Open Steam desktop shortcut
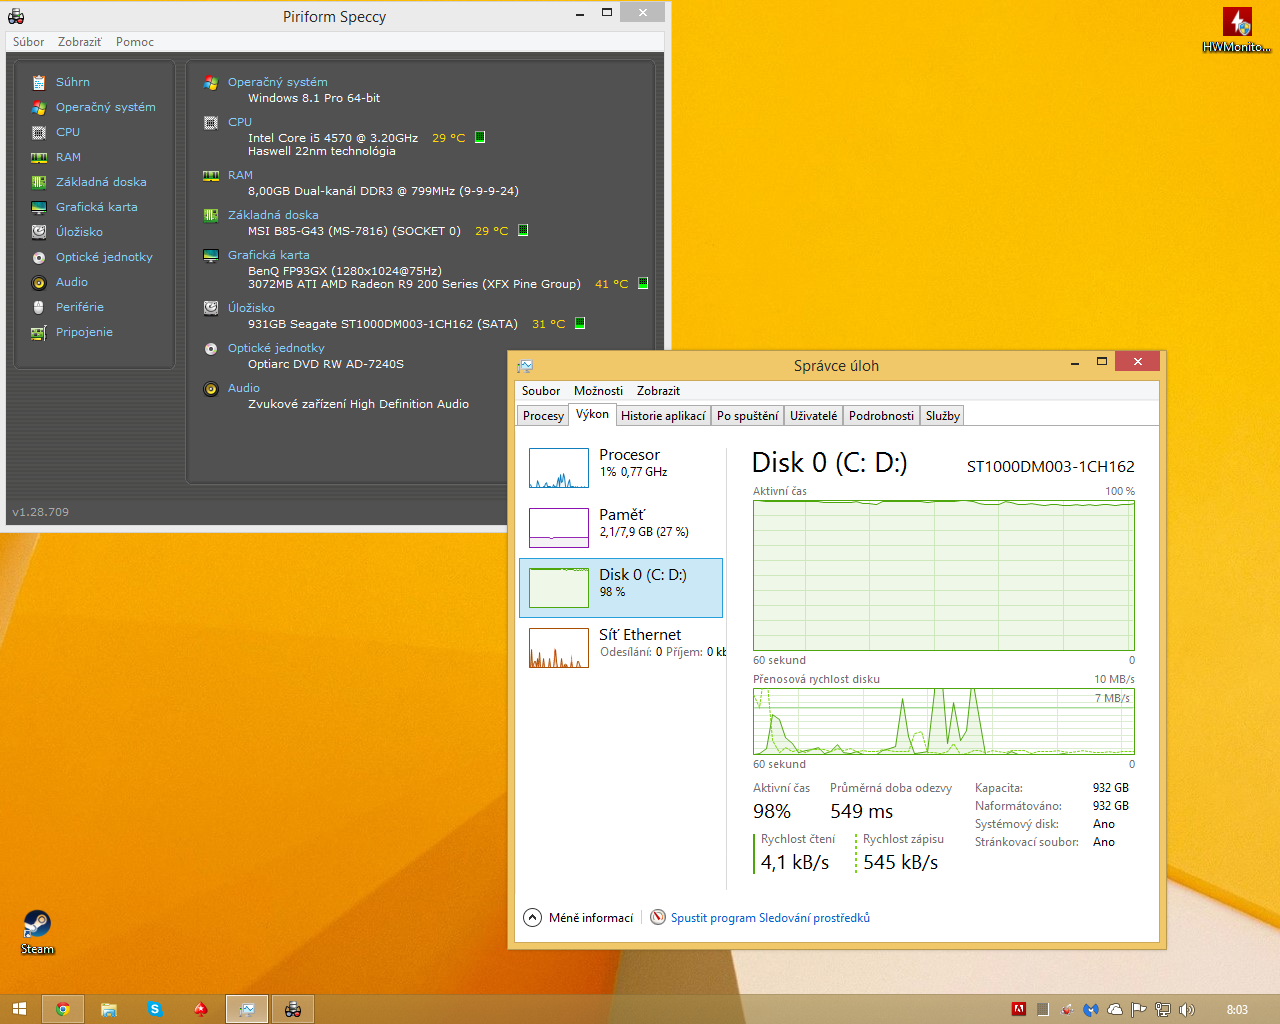Screen dimensions: 1280x1024 pyautogui.click(x=37, y=931)
